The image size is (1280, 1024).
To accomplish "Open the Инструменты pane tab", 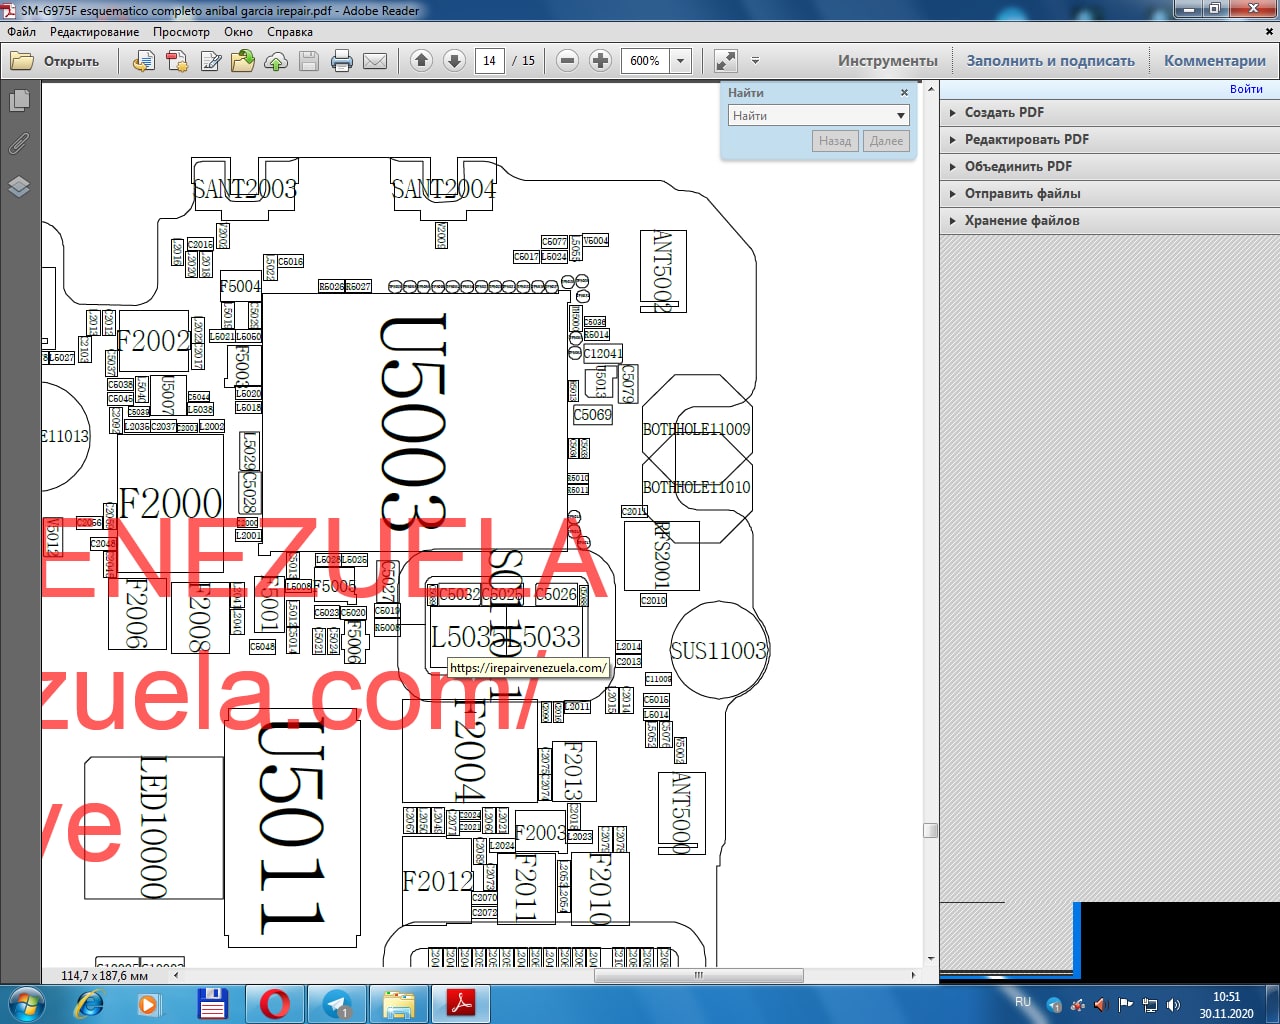I will [x=888, y=61].
